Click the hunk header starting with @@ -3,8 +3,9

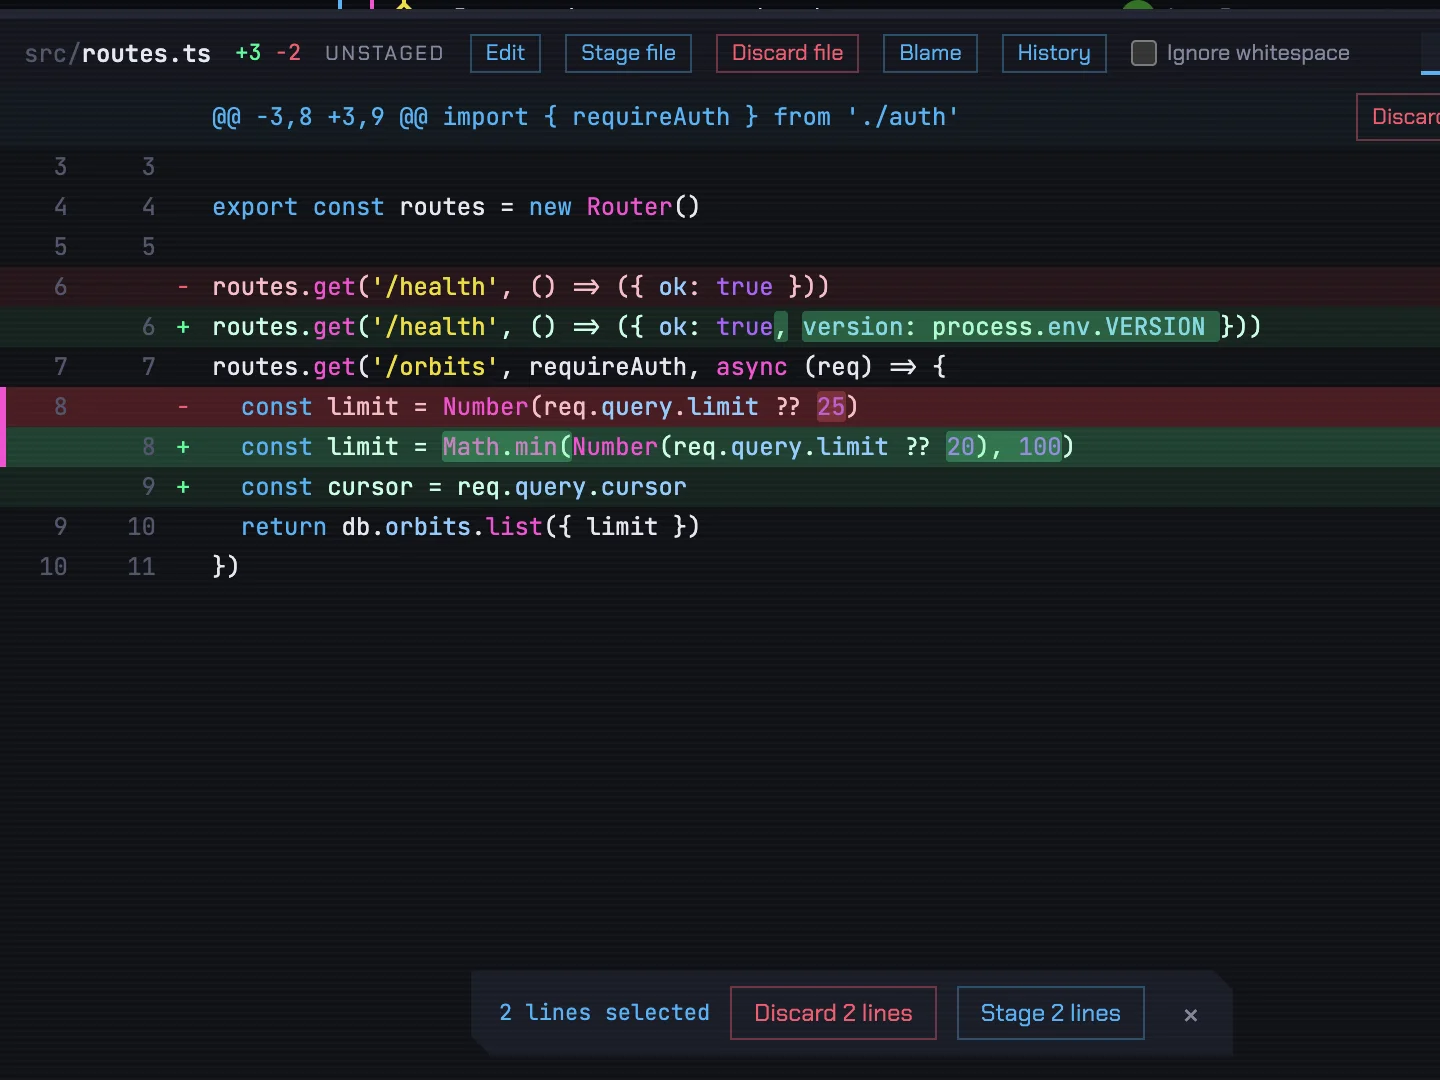[585, 117]
